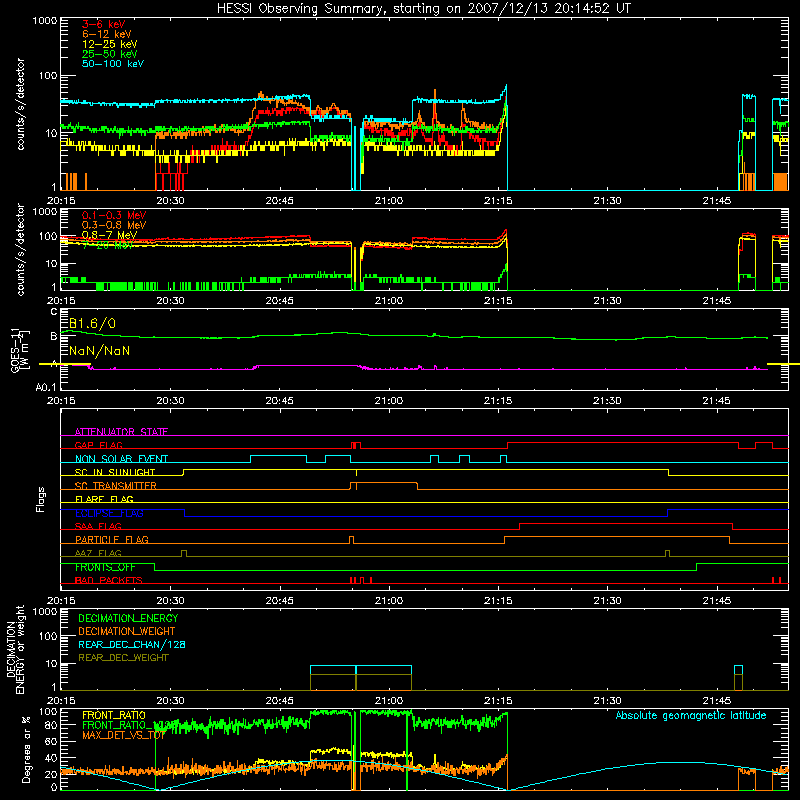Image resolution: width=800 pixels, height=800 pixels.
Task: Click the REAR_DEC_CHAN/128 legend label
Action: click(x=132, y=644)
